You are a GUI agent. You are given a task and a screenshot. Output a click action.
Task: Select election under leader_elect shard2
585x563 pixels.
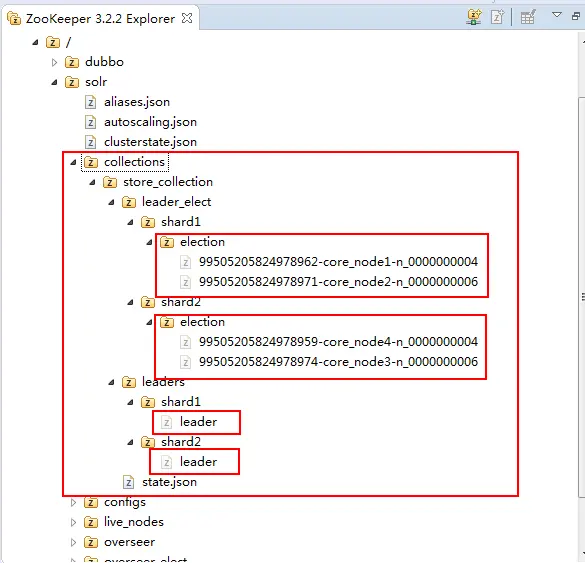202,322
